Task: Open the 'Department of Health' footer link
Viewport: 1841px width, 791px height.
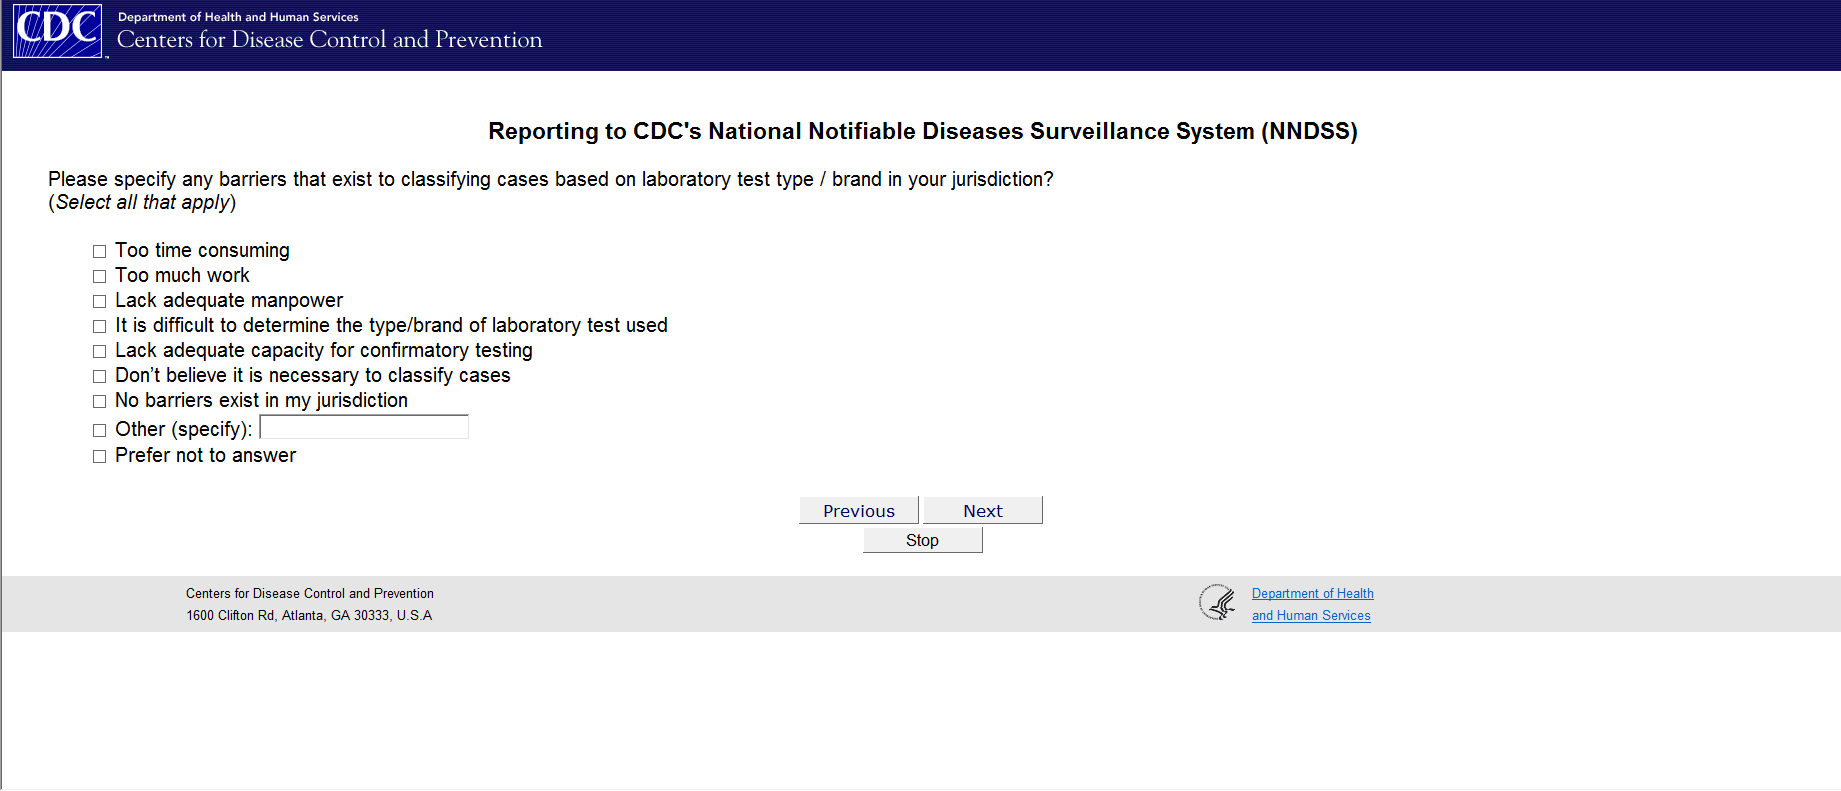Action: pyautogui.click(x=1312, y=593)
